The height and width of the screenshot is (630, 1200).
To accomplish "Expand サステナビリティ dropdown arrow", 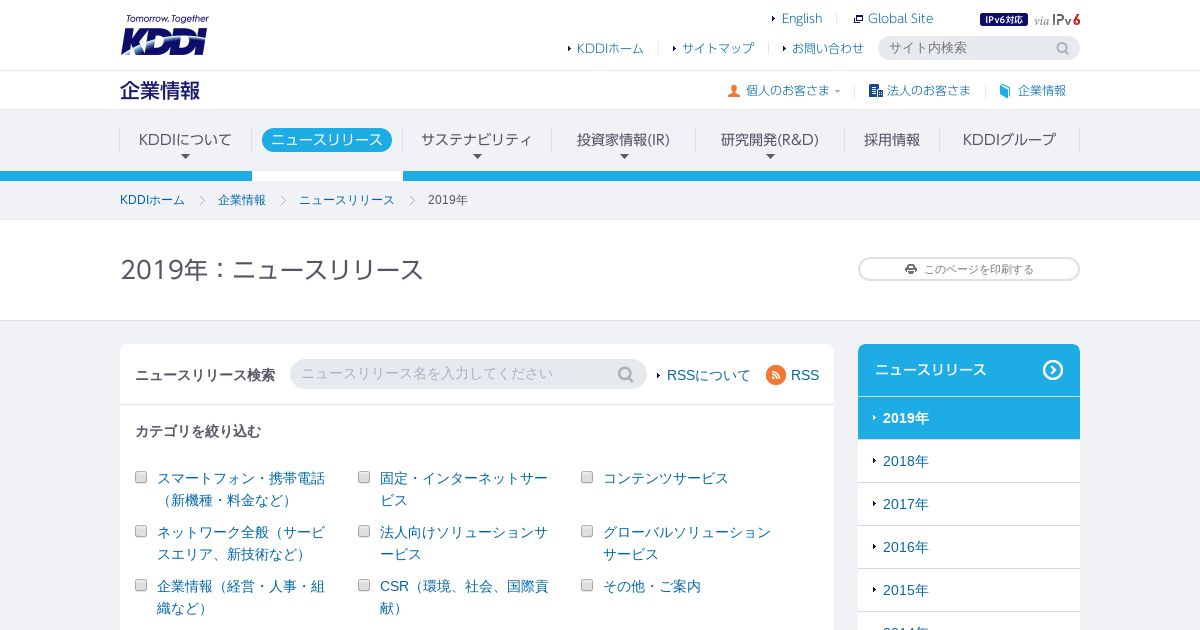I will (x=477, y=157).
